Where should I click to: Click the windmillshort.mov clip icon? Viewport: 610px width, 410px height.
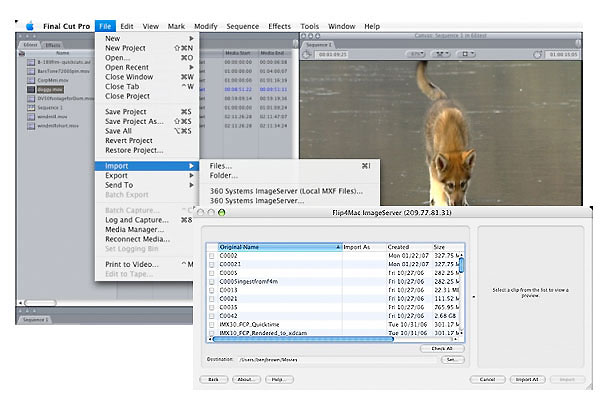click(x=31, y=126)
